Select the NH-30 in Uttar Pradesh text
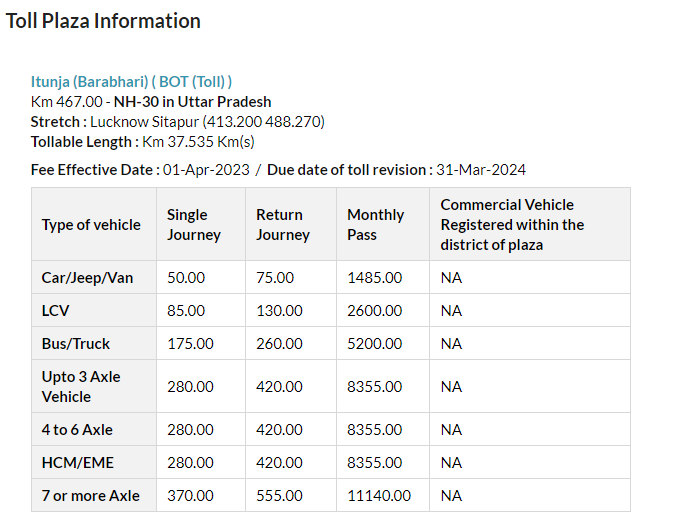 click(x=192, y=101)
